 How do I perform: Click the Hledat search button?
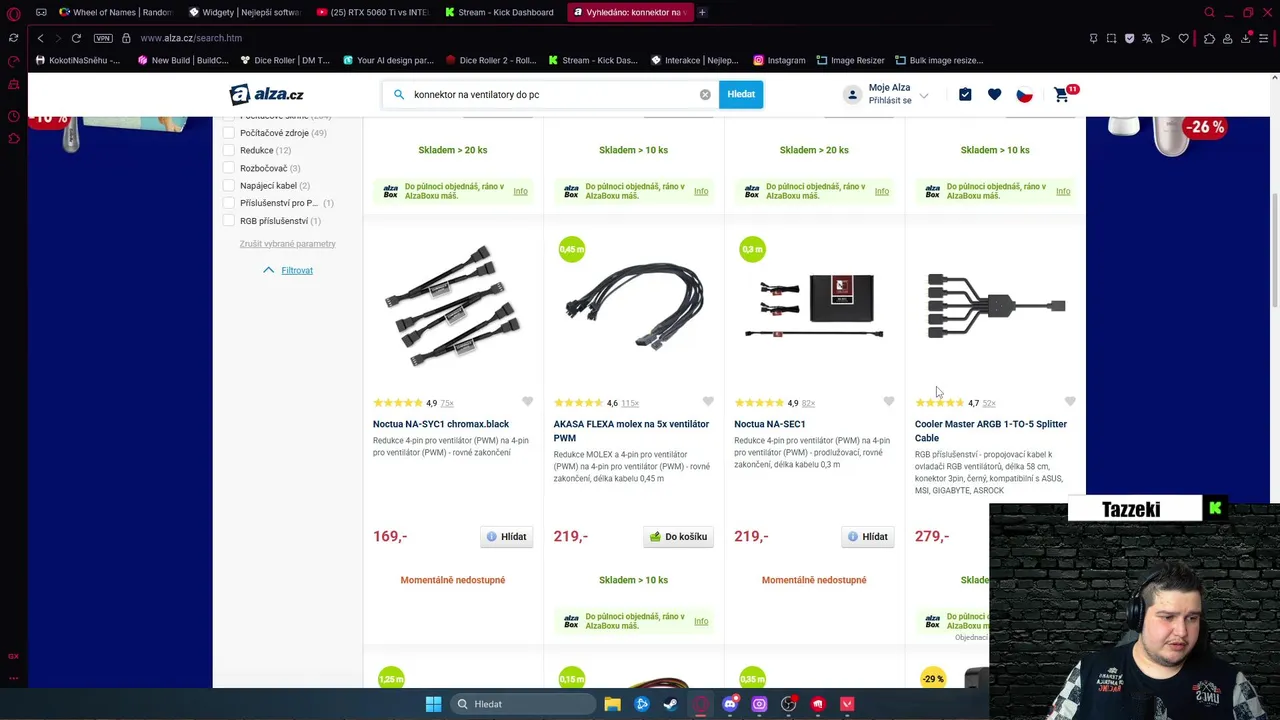(x=741, y=94)
